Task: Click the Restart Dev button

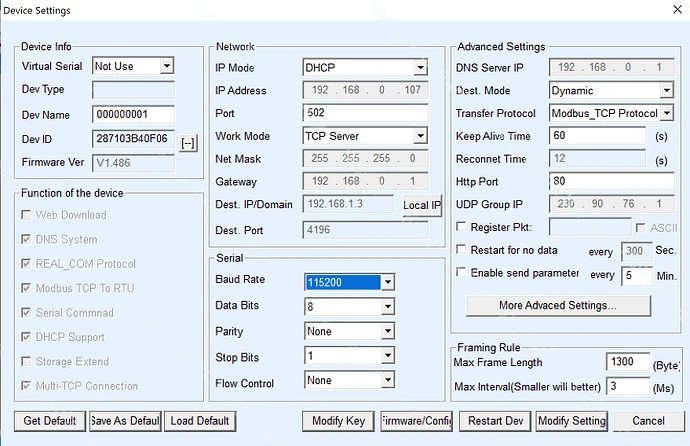Action: [496, 421]
